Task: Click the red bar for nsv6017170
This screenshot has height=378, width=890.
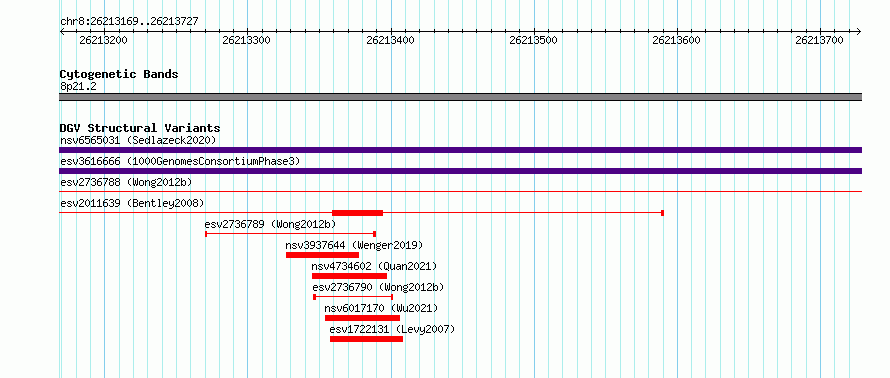Action: (x=363, y=318)
